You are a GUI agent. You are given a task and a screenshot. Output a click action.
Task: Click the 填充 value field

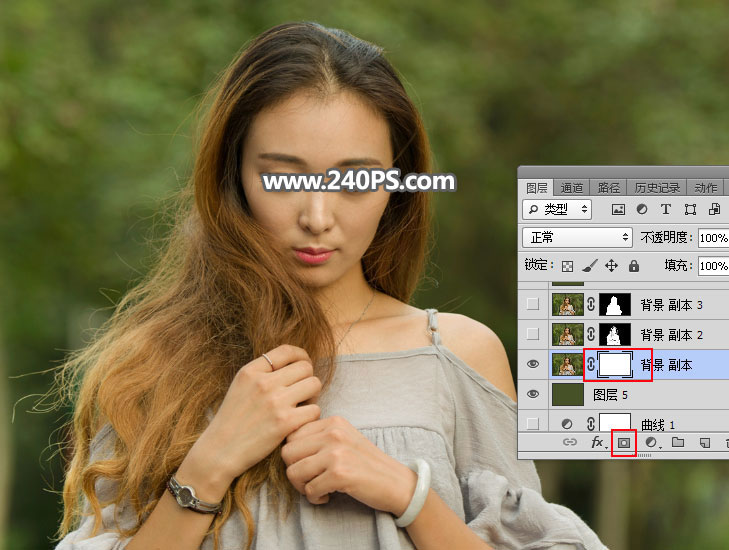(x=714, y=266)
